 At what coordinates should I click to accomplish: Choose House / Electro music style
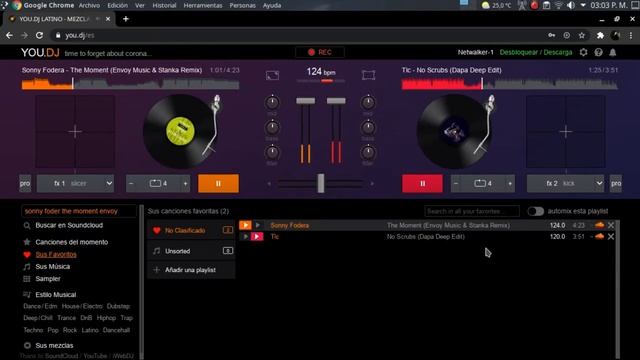[82, 306]
